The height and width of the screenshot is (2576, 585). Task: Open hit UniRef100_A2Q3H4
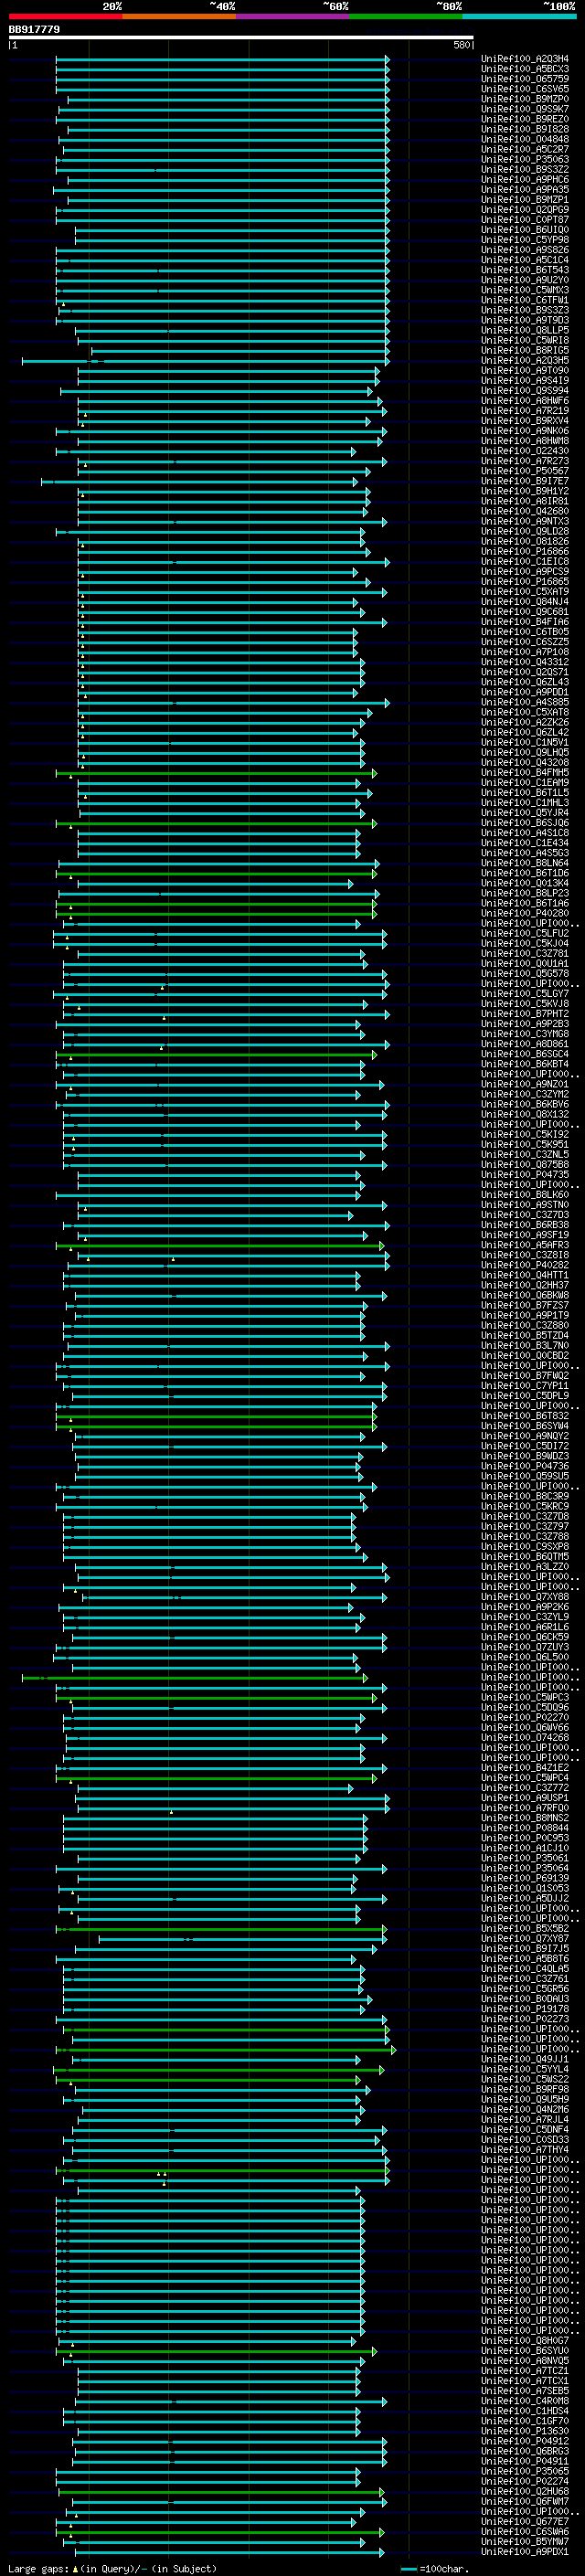525,59
